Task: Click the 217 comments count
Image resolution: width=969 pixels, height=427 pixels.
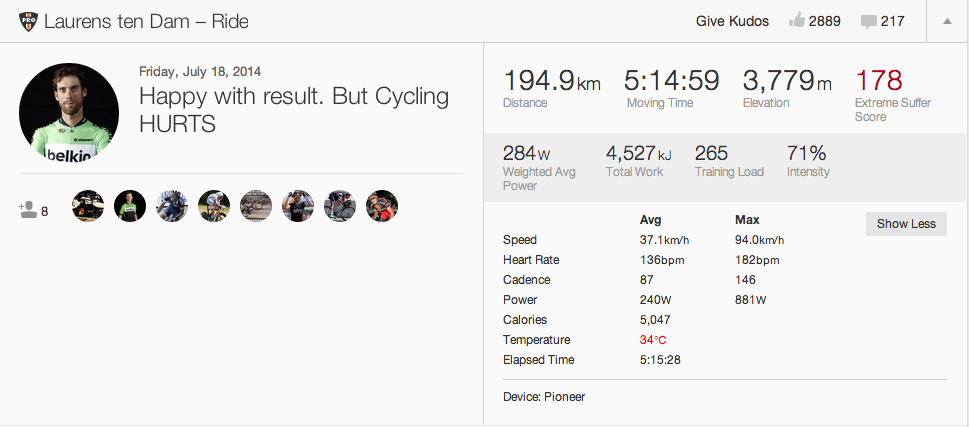Action: point(892,21)
